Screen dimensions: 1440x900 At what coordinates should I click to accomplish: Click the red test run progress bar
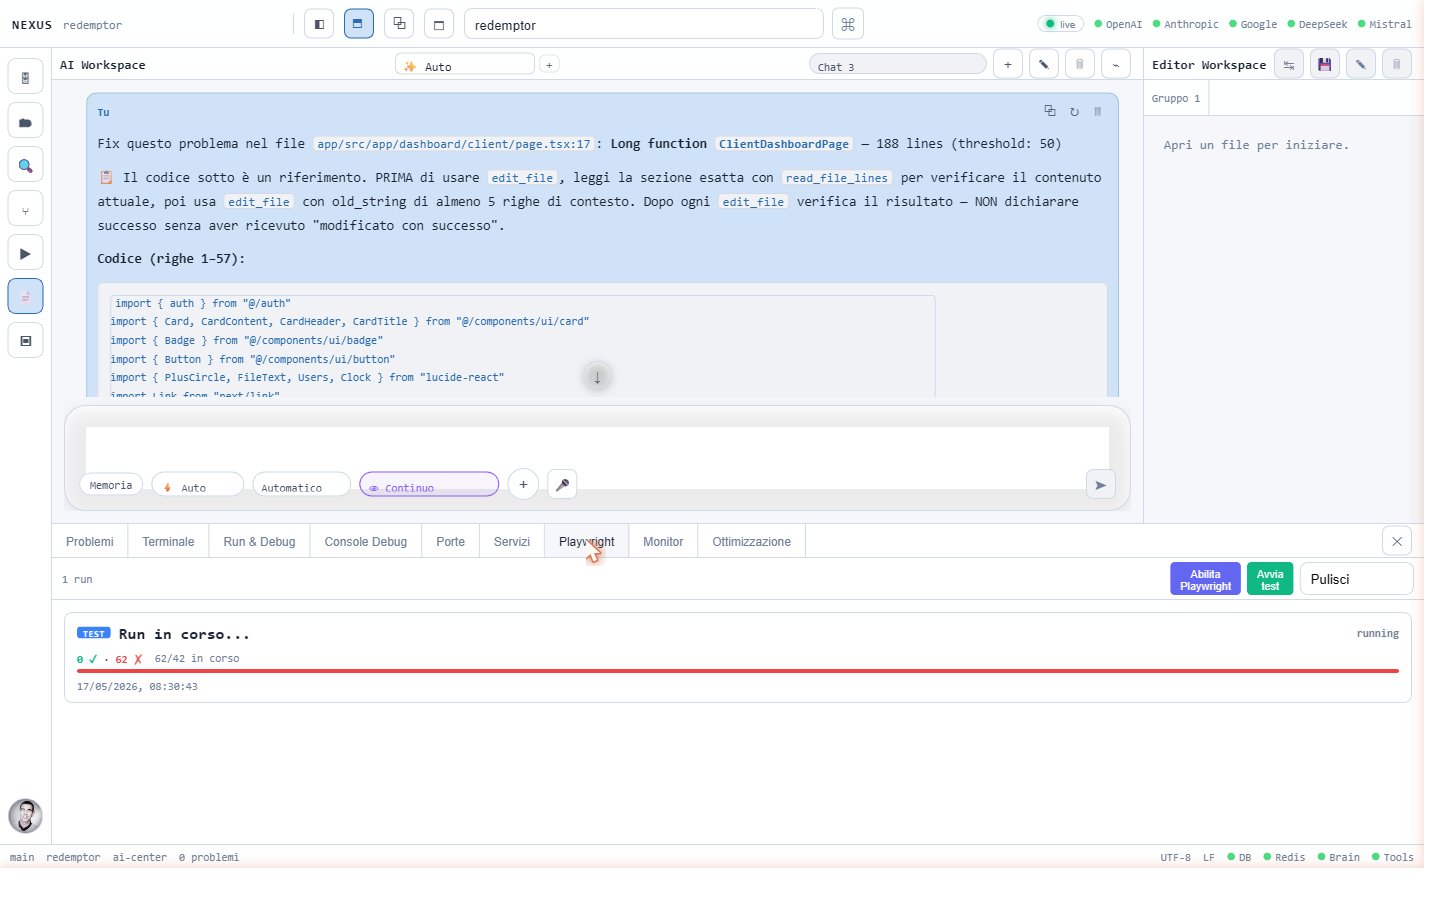(738, 671)
